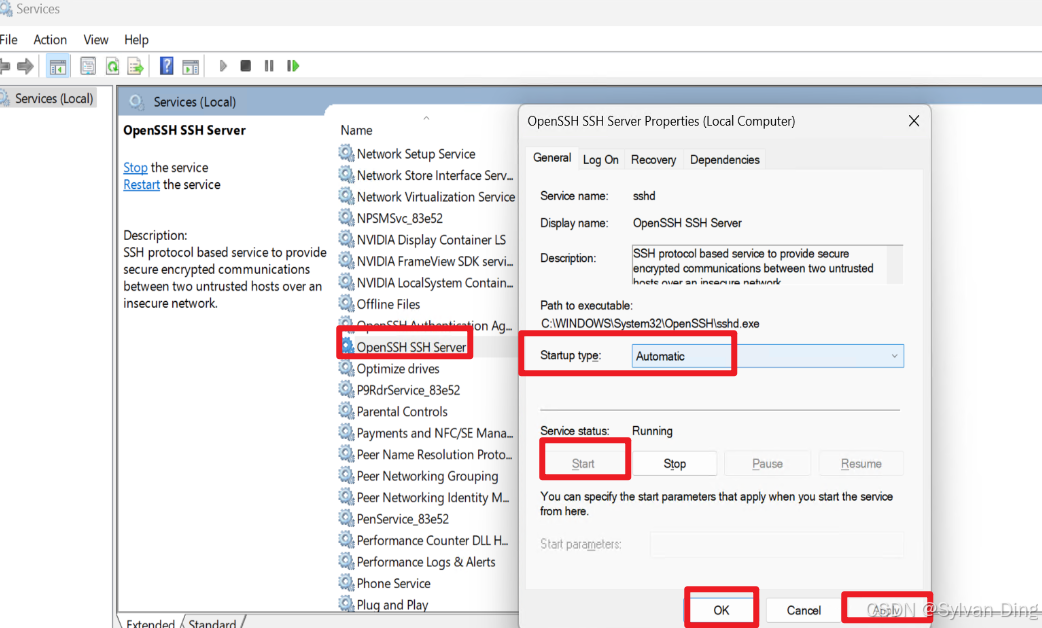
Task: Open the Startup type dropdown
Action: [768, 356]
